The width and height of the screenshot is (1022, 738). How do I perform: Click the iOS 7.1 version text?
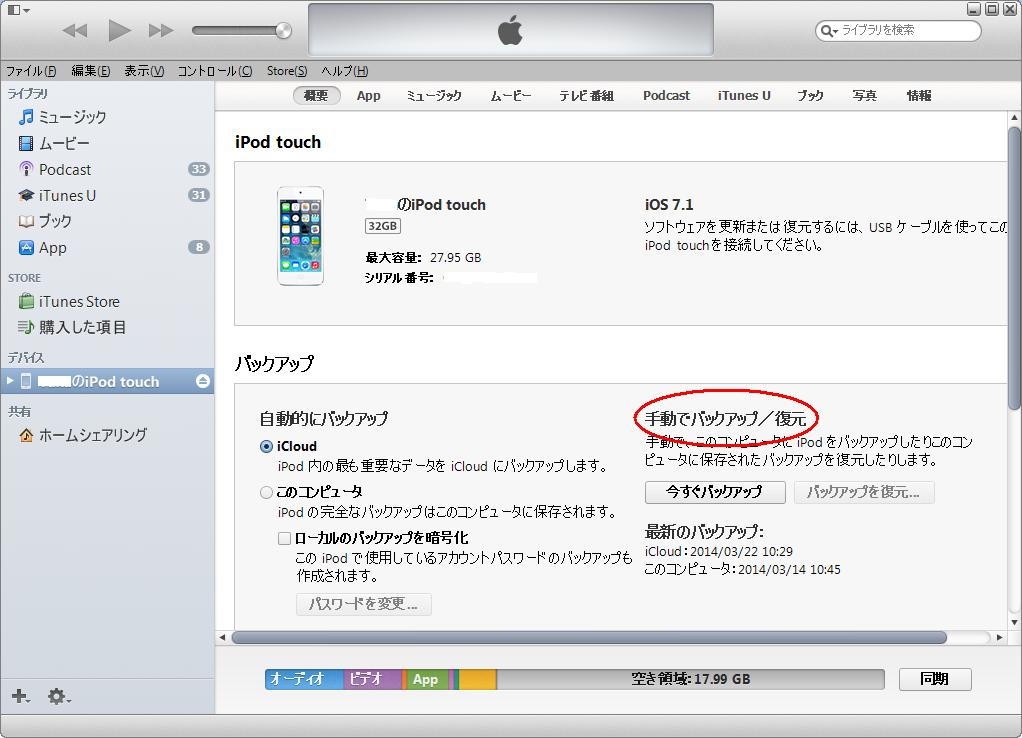click(669, 205)
